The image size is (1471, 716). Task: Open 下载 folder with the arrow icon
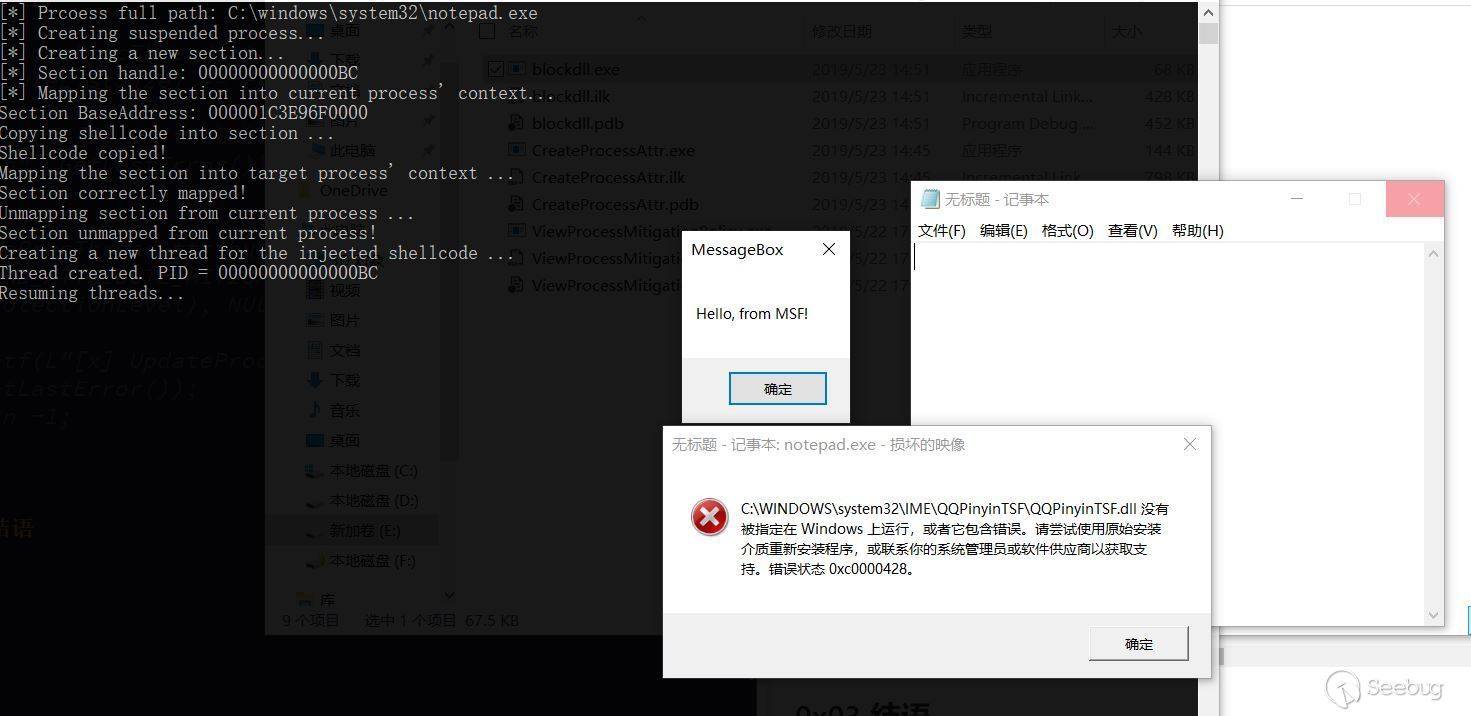pos(344,380)
